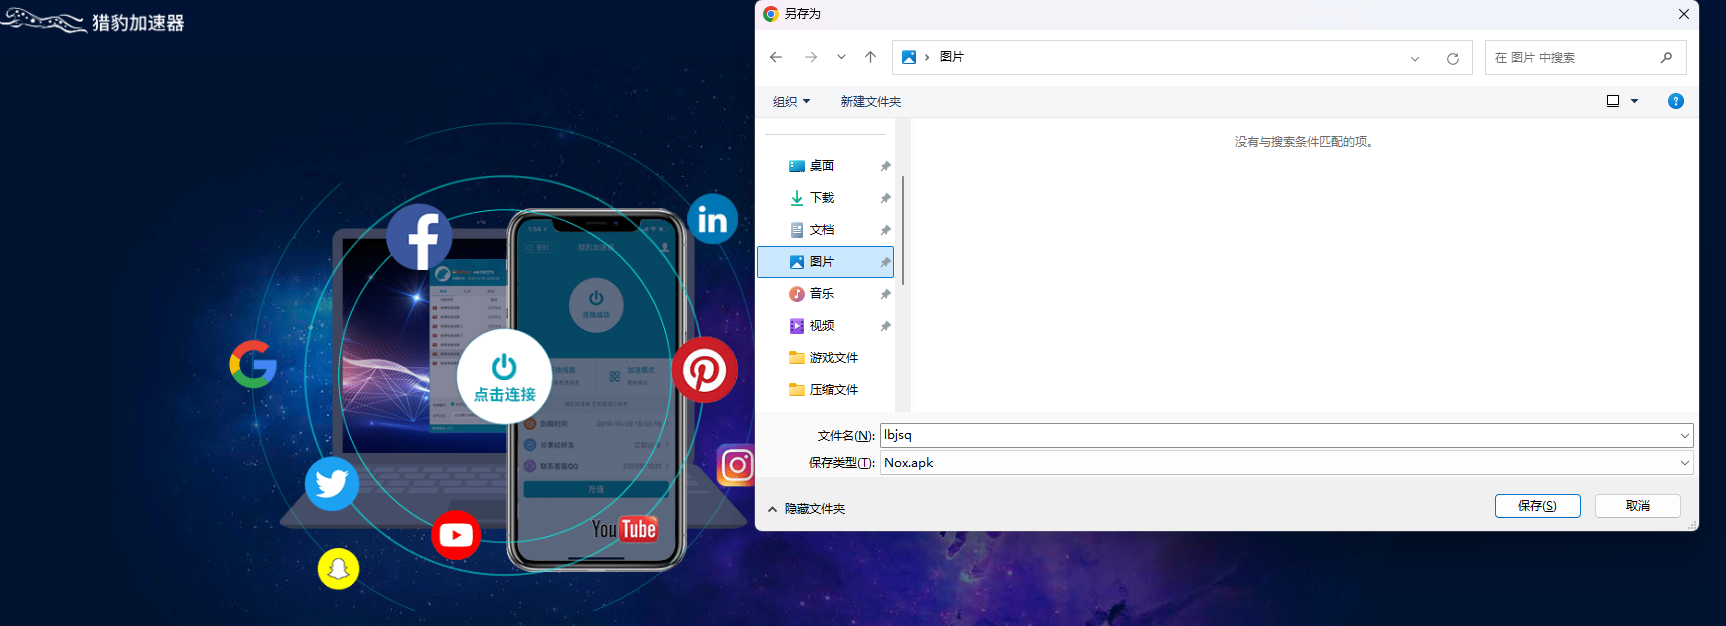Screen dimensions: 1726x626
Task: Click the Facebook logo icon
Action: (x=420, y=237)
